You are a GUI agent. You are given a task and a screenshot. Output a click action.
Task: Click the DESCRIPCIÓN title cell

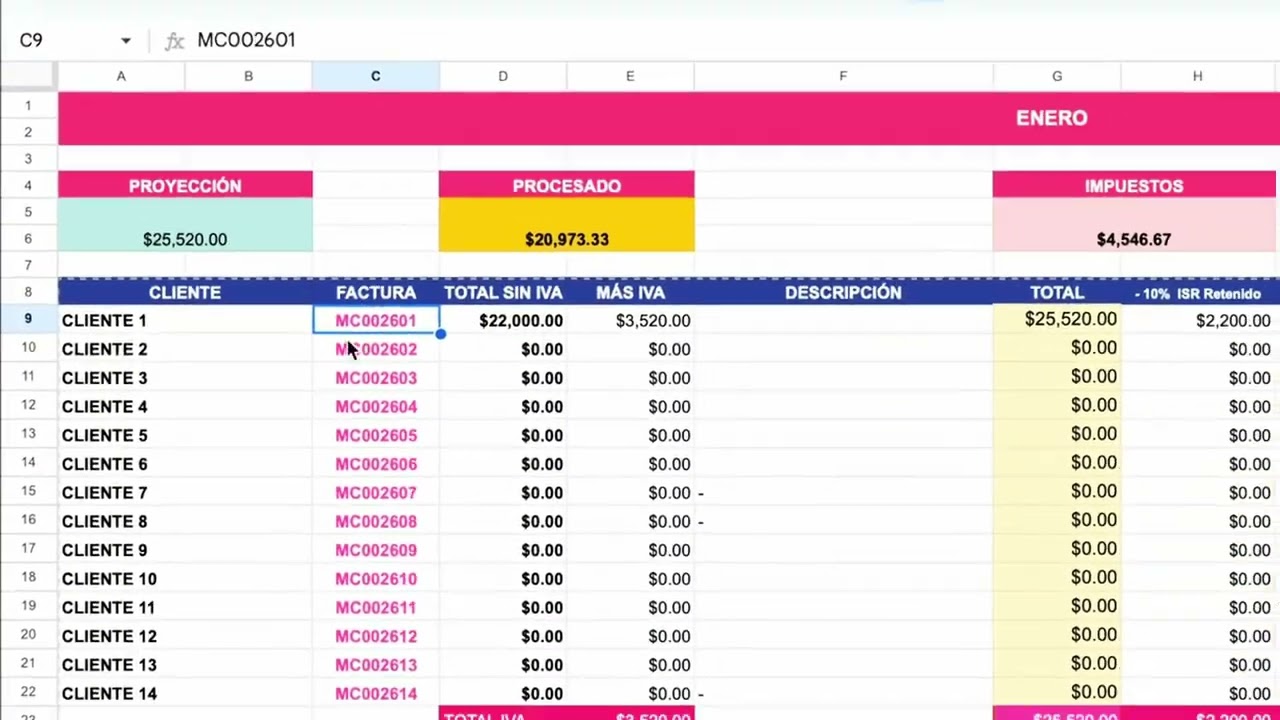[843, 292]
